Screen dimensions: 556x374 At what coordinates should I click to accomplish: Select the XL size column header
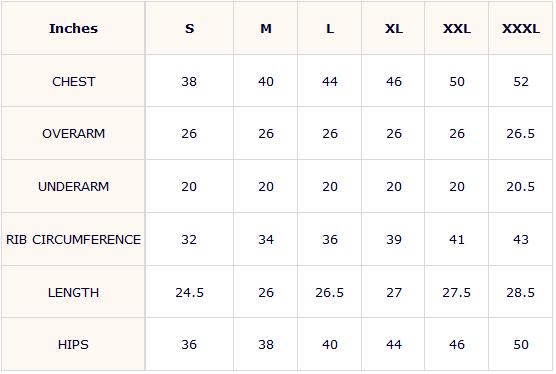tap(394, 28)
